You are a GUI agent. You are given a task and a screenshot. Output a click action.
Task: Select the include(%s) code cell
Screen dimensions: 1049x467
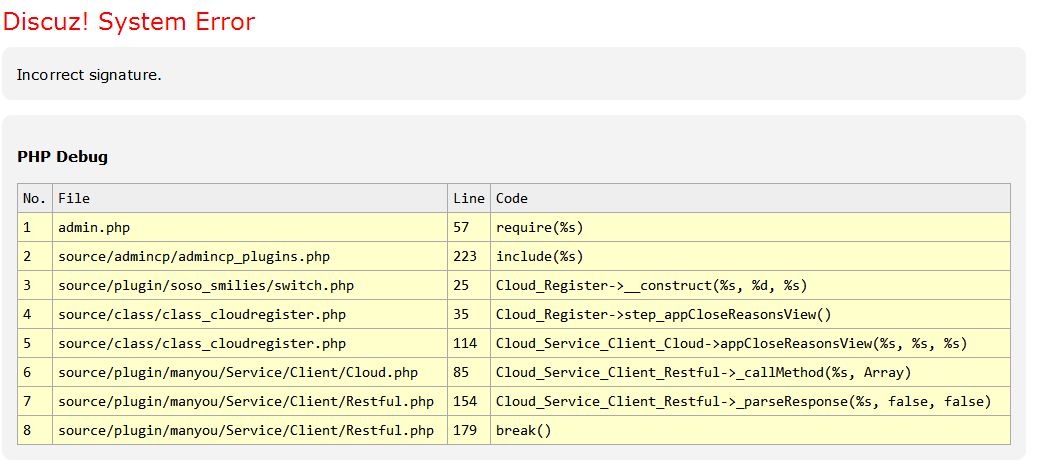pos(750,256)
